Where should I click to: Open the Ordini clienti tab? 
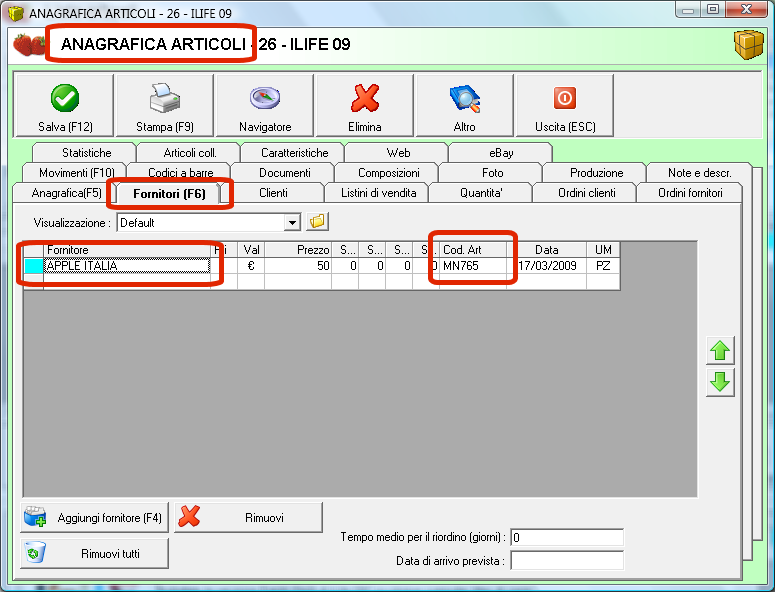pyautogui.click(x=587, y=193)
